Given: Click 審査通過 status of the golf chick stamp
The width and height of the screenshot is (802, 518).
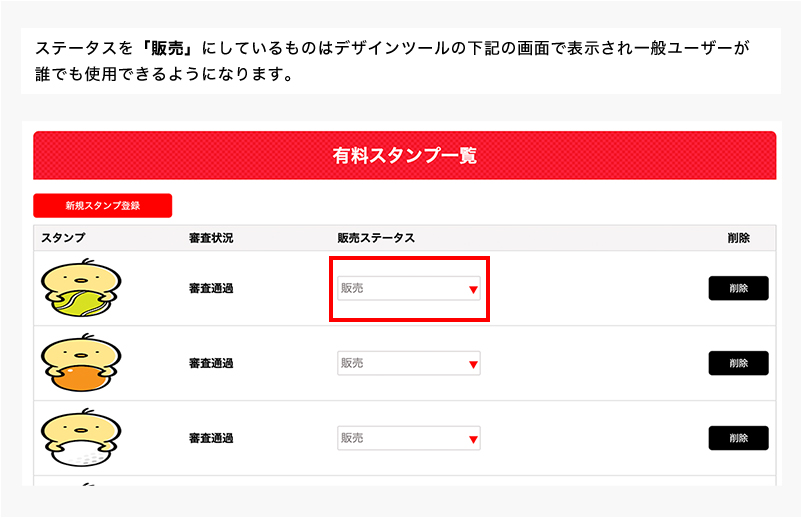Looking at the screenshot, I should 211,438.
